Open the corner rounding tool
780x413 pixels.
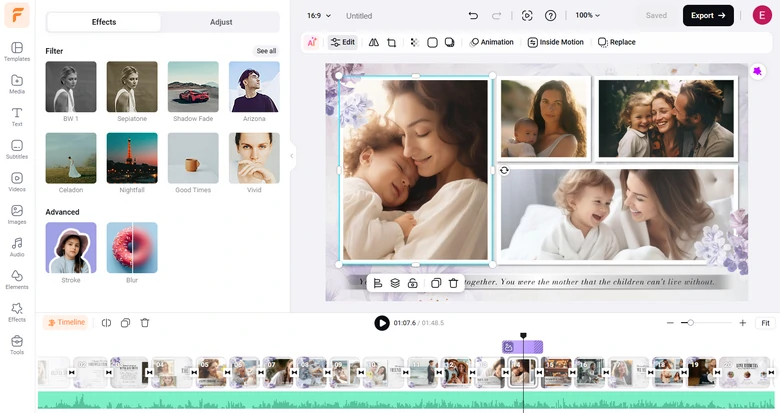click(432, 42)
